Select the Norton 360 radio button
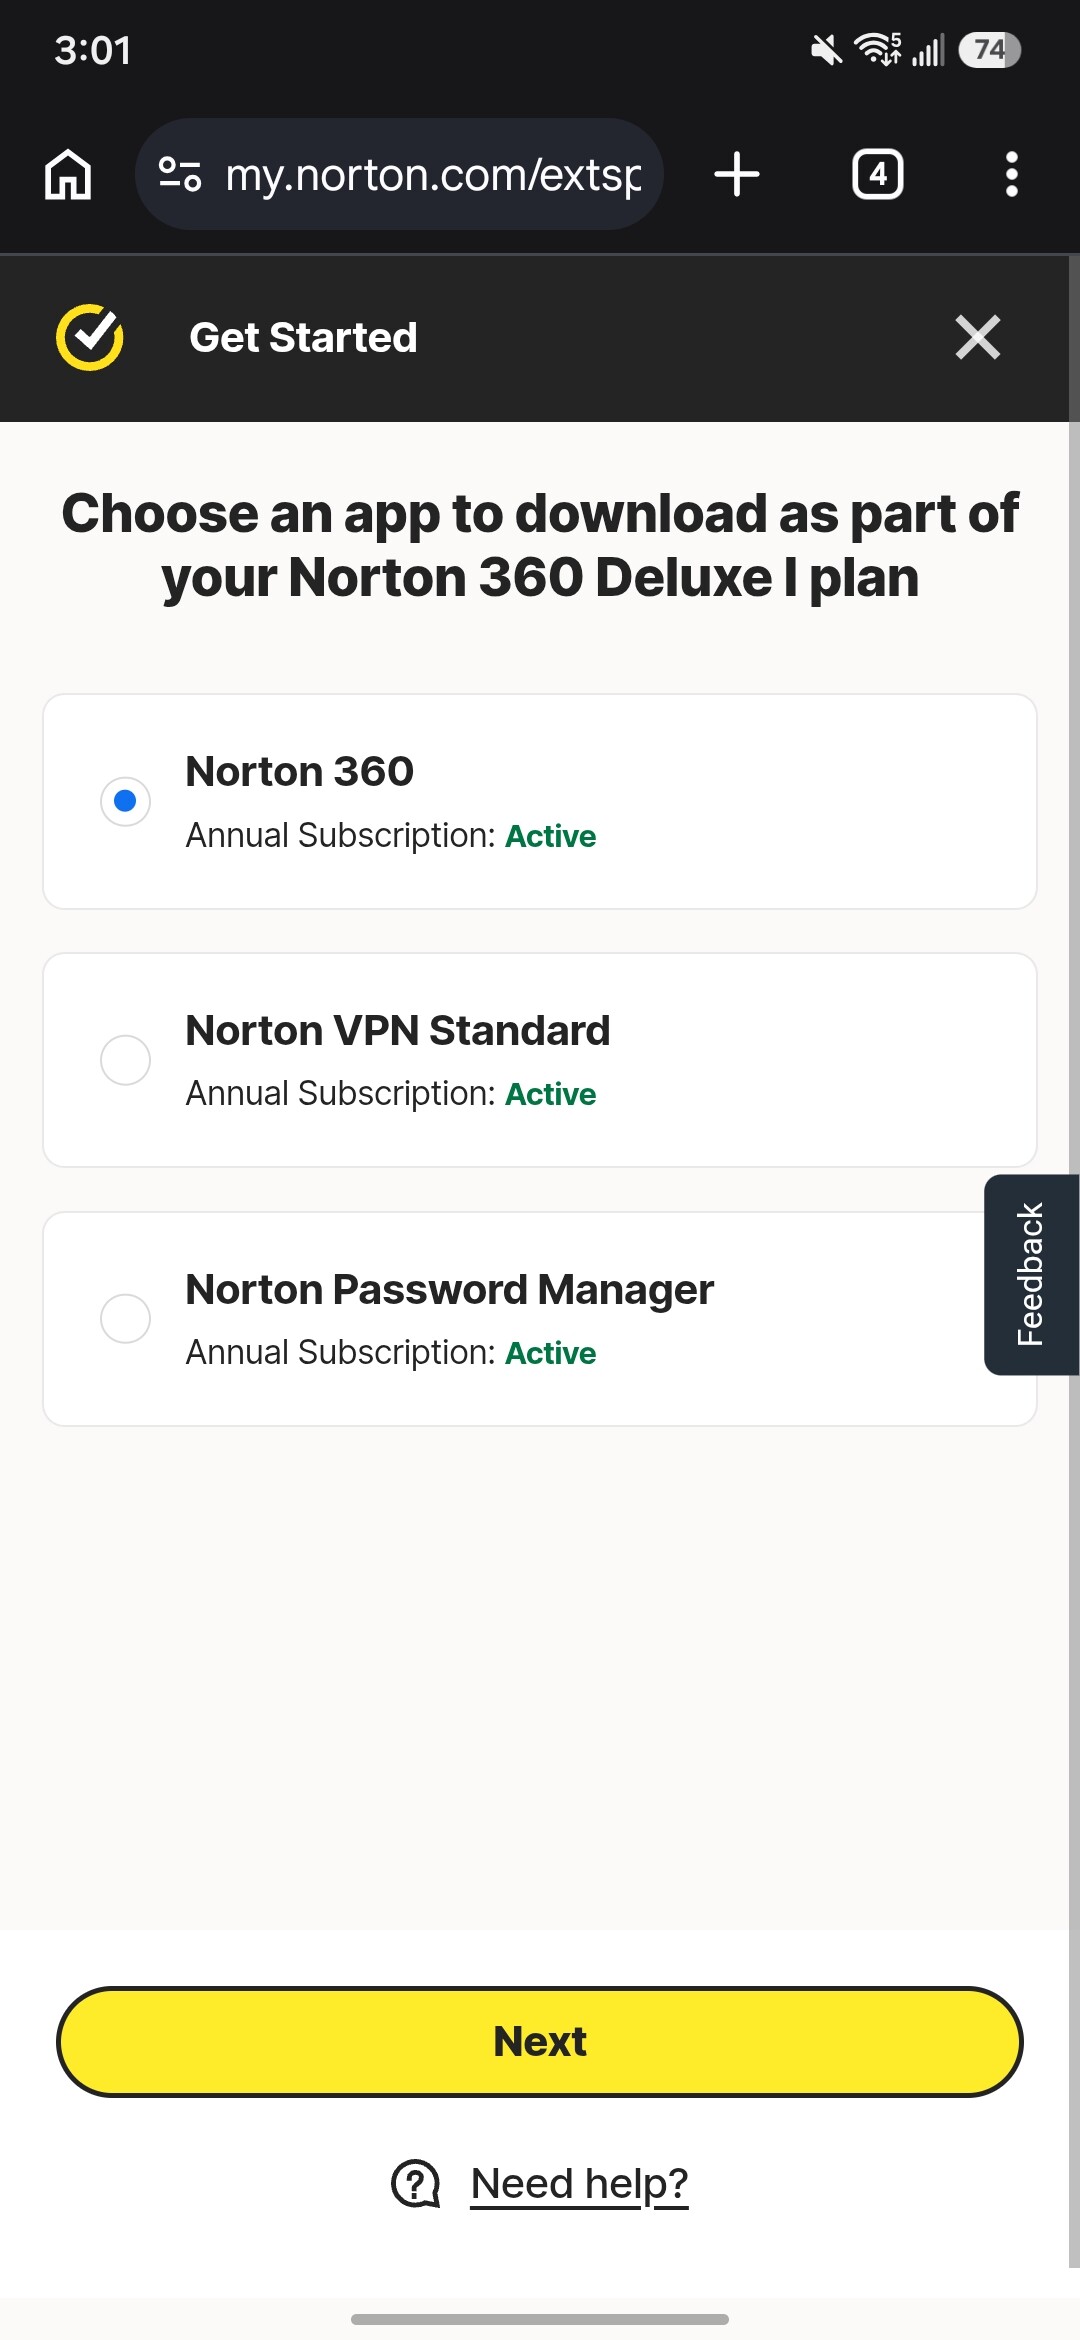Screen dimensions: 1080x2340 [x=126, y=801]
